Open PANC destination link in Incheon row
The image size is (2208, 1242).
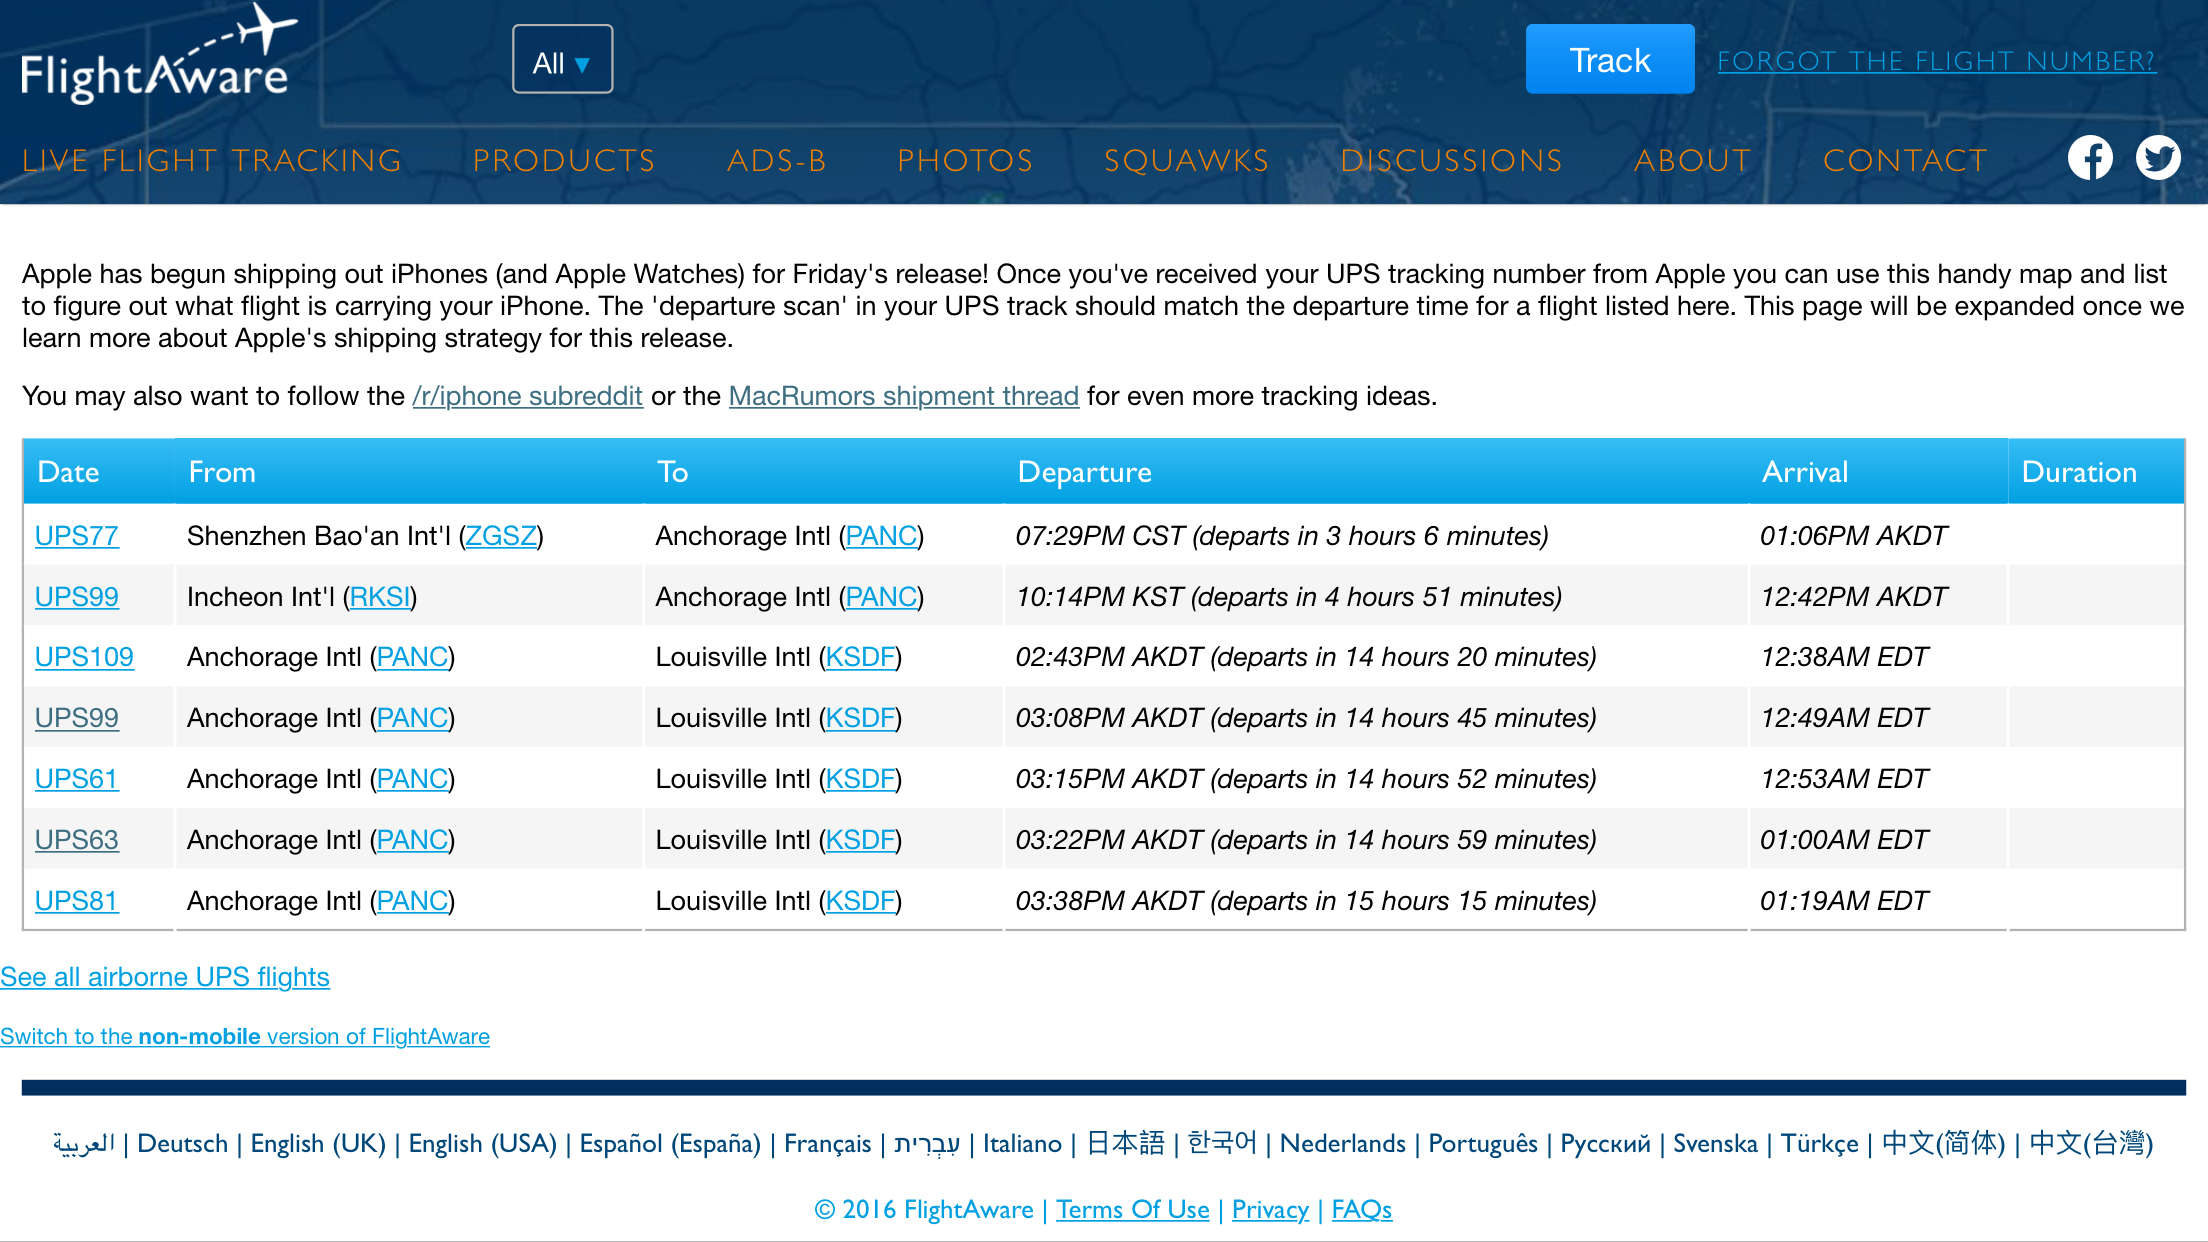click(x=882, y=597)
